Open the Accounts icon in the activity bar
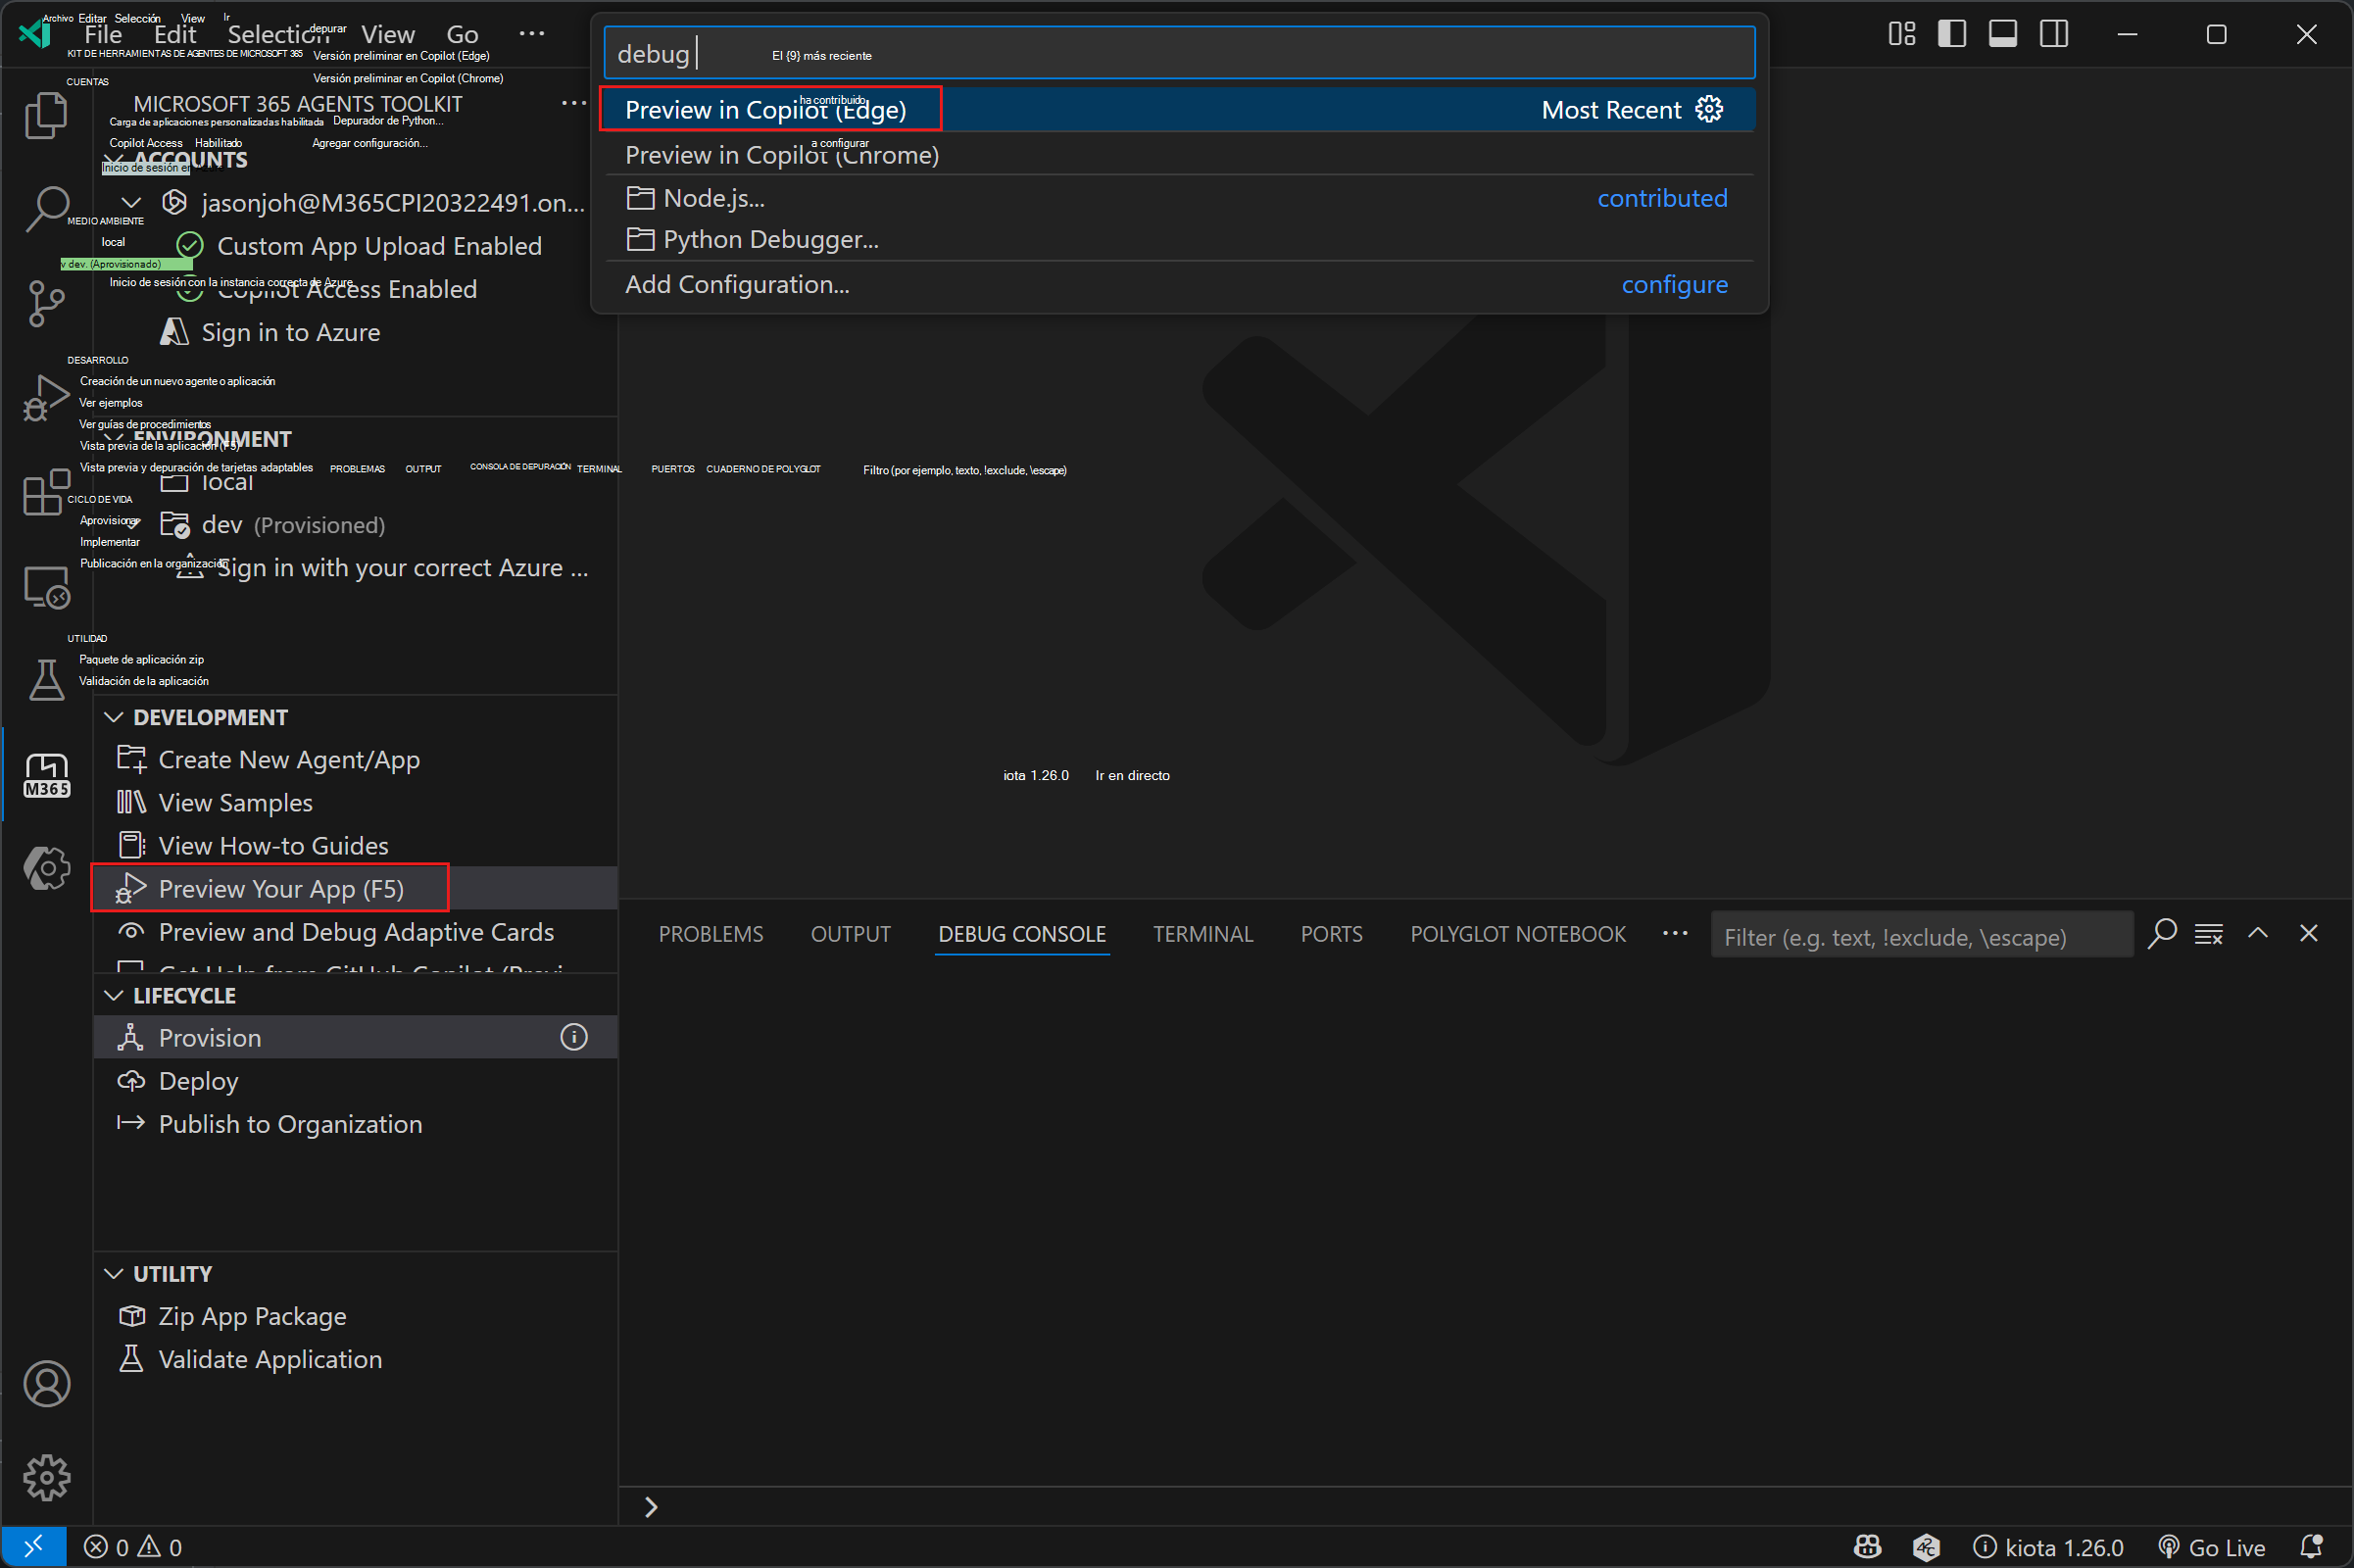The width and height of the screenshot is (2354, 1568). [x=46, y=1384]
